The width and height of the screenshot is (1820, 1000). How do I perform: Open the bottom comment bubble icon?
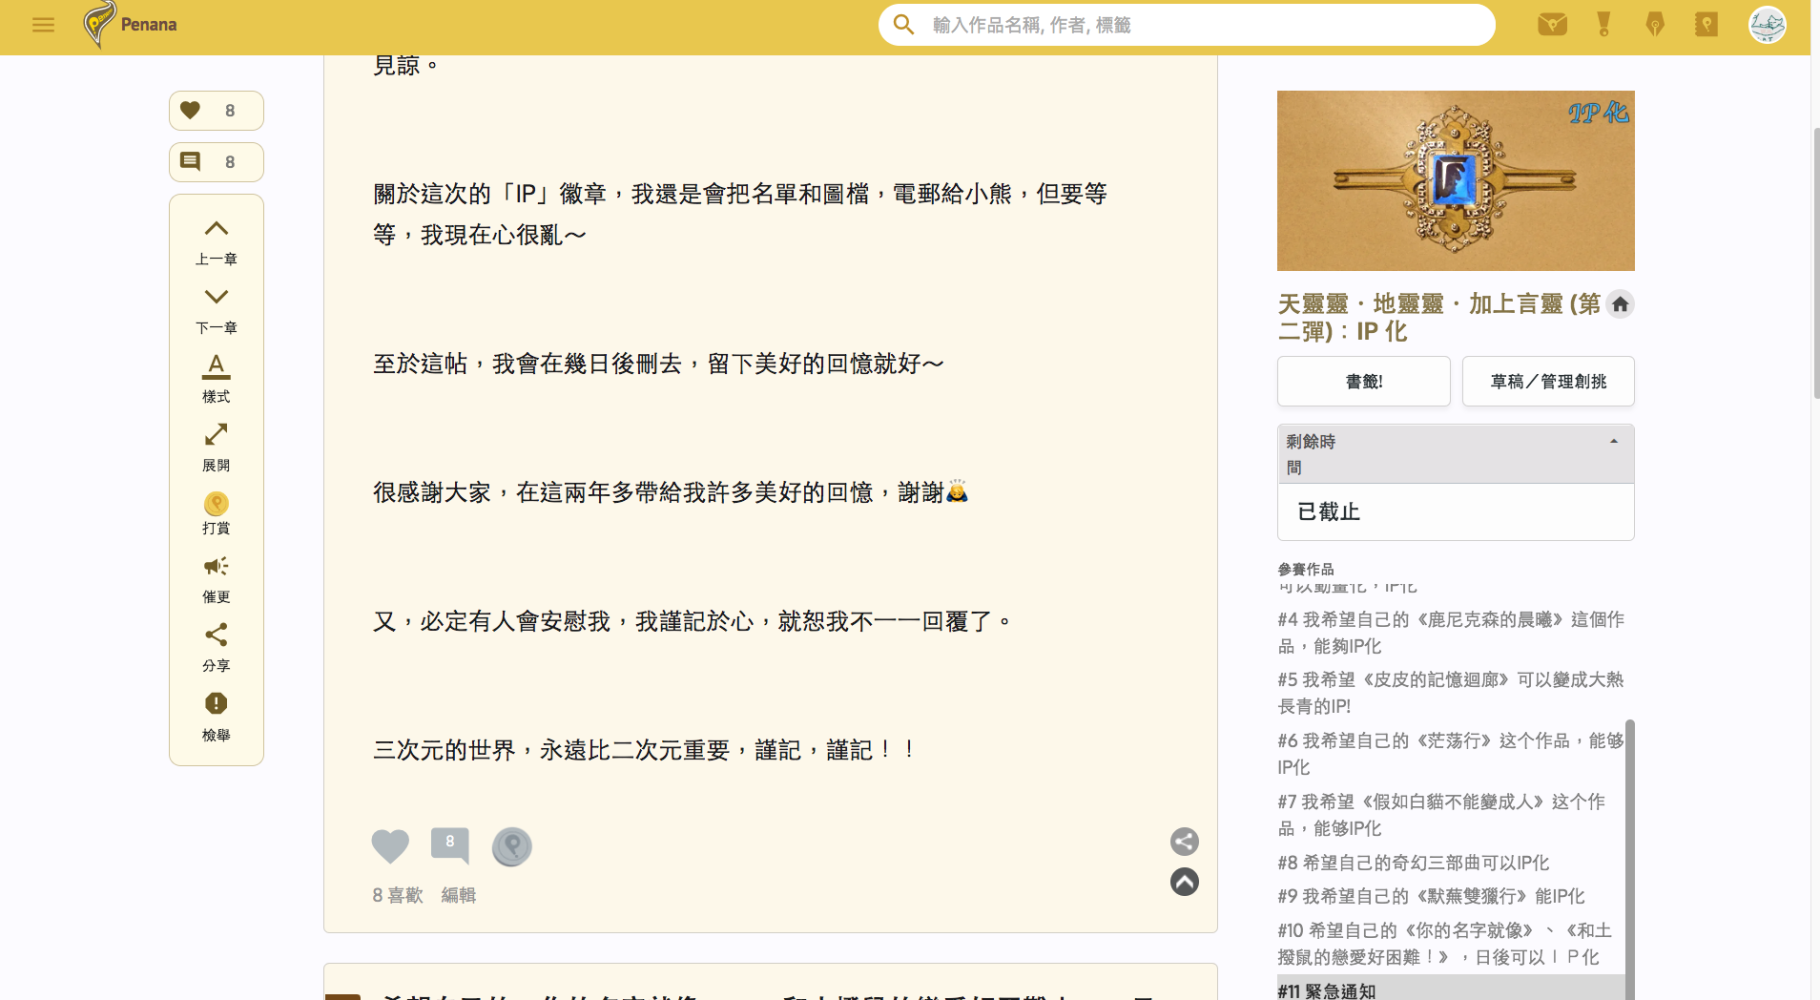click(450, 845)
